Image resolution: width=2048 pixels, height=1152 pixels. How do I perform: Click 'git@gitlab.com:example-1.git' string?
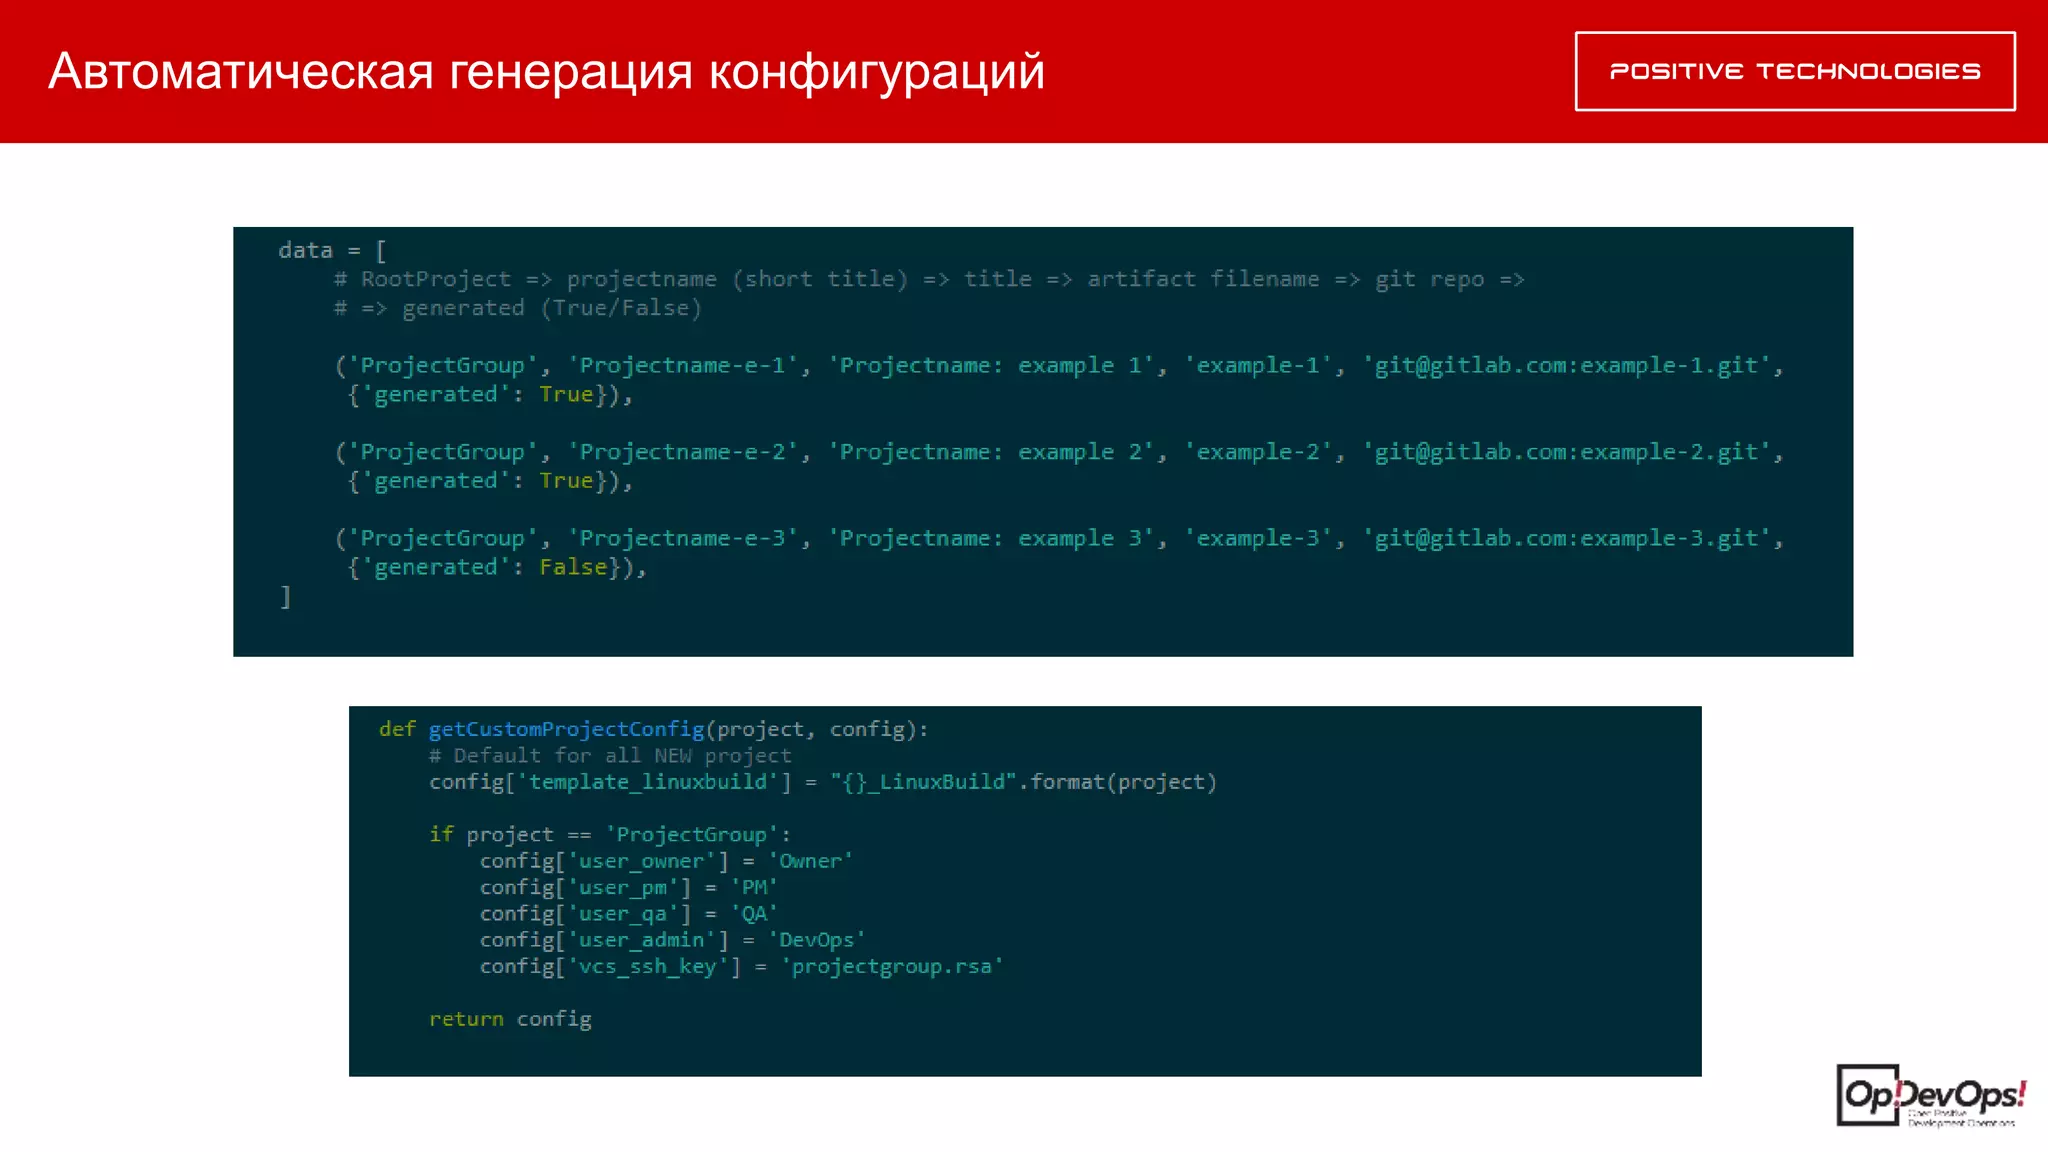1567,365
